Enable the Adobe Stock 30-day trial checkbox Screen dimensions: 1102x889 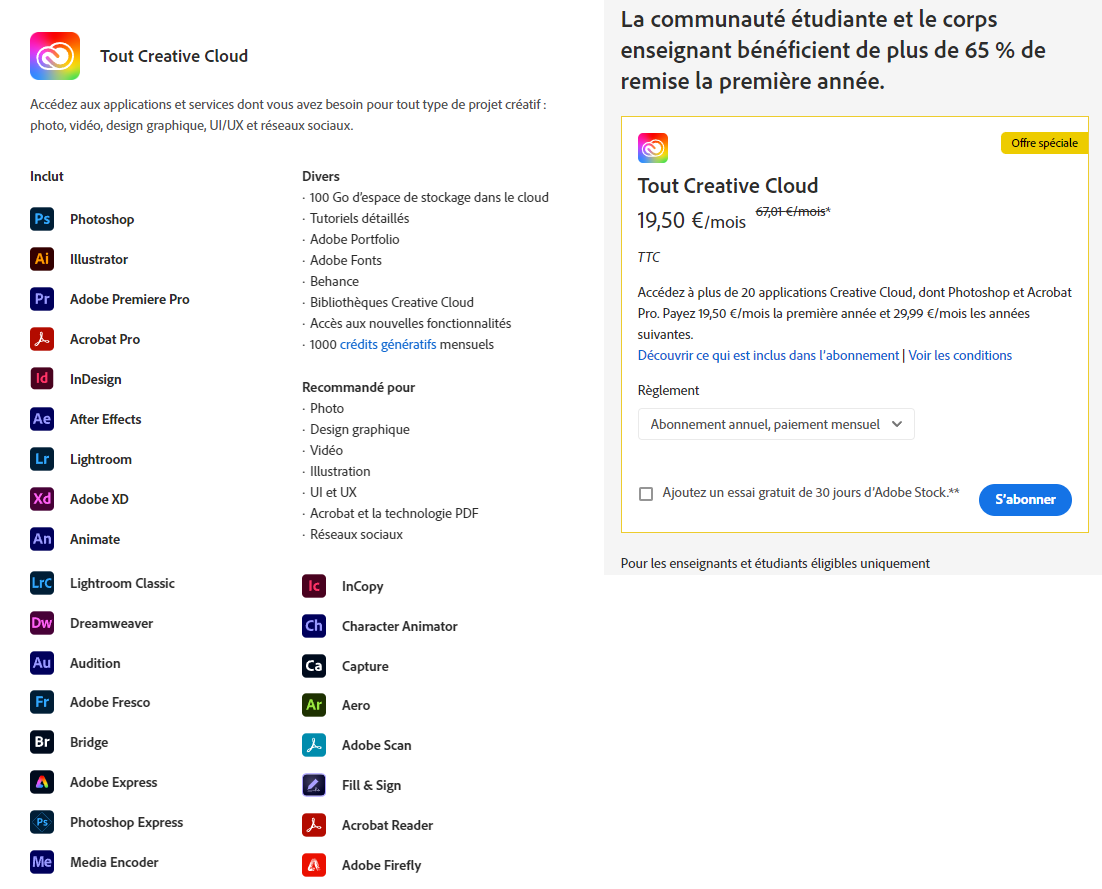[x=646, y=494]
